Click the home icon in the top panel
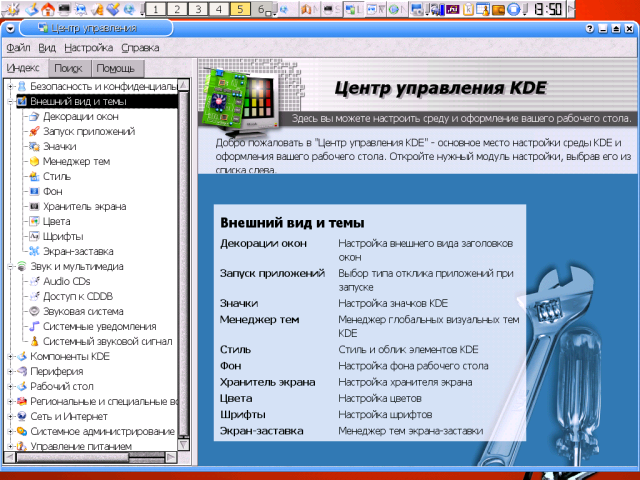The height and width of the screenshot is (480, 640). 49,9
